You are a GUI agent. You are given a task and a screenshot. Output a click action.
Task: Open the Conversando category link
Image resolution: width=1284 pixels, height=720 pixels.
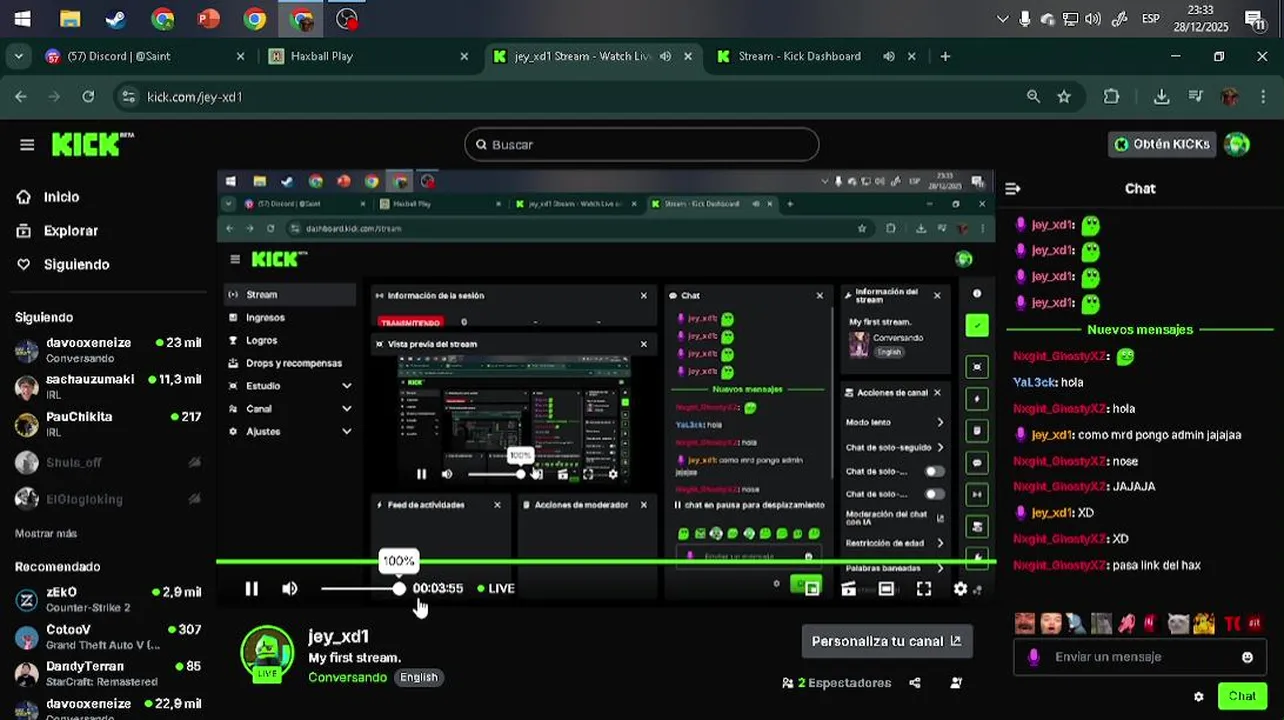coord(347,678)
